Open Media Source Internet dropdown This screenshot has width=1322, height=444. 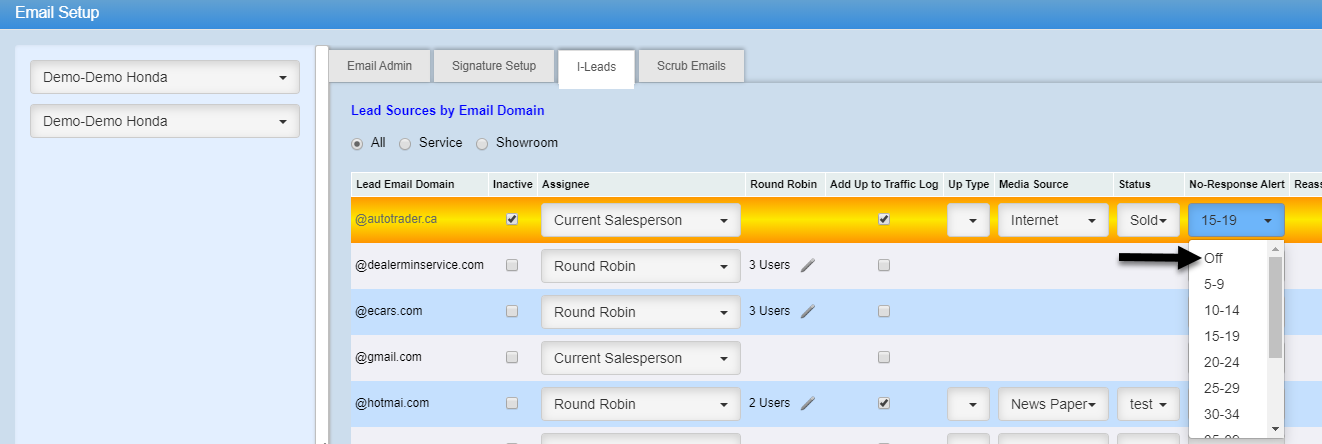(1052, 220)
